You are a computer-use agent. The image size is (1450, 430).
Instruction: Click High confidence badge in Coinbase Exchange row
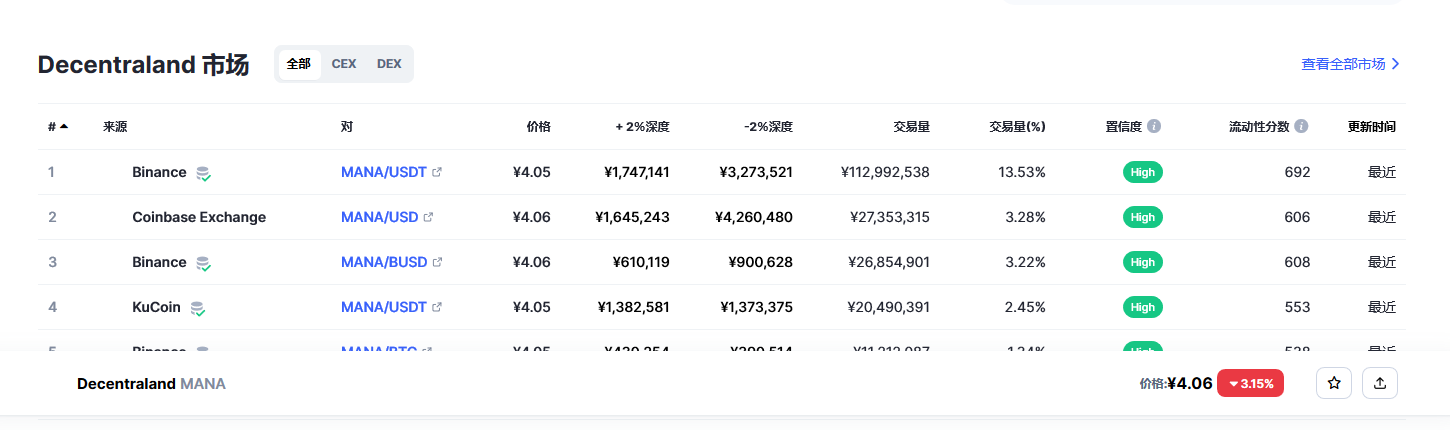[x=1142, y=217]
